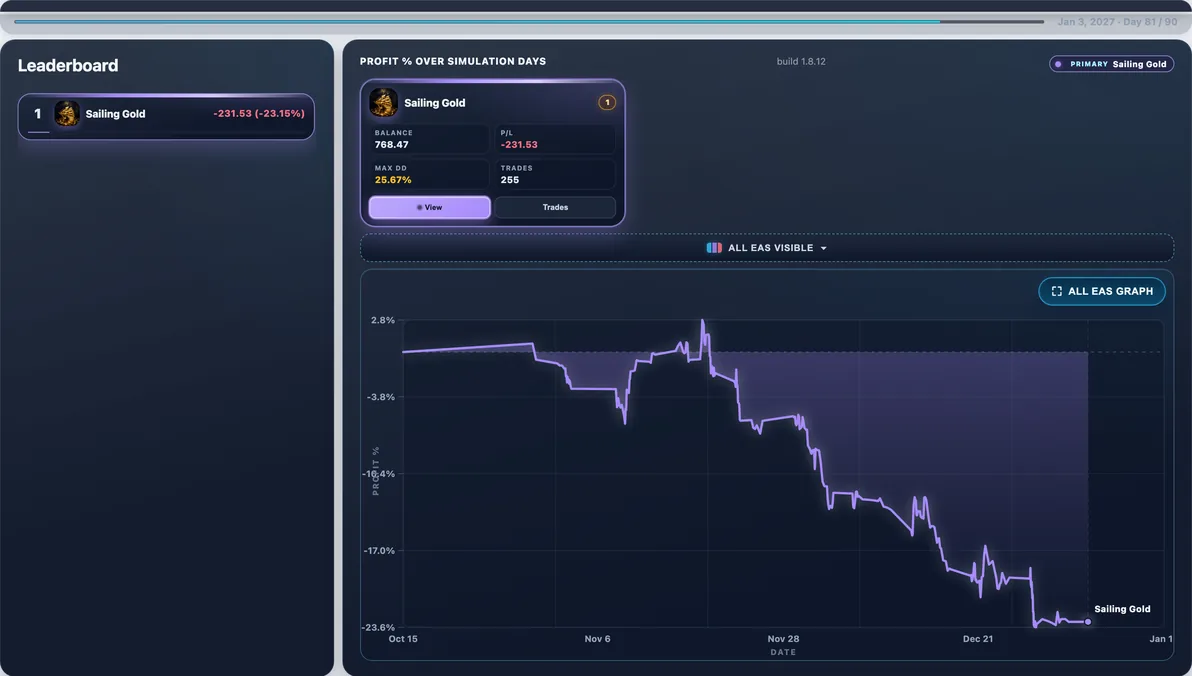Screen dimensions: 1192x676
Task: Click Sailing Gold avatar in leaderboard row
Action: 67,114
